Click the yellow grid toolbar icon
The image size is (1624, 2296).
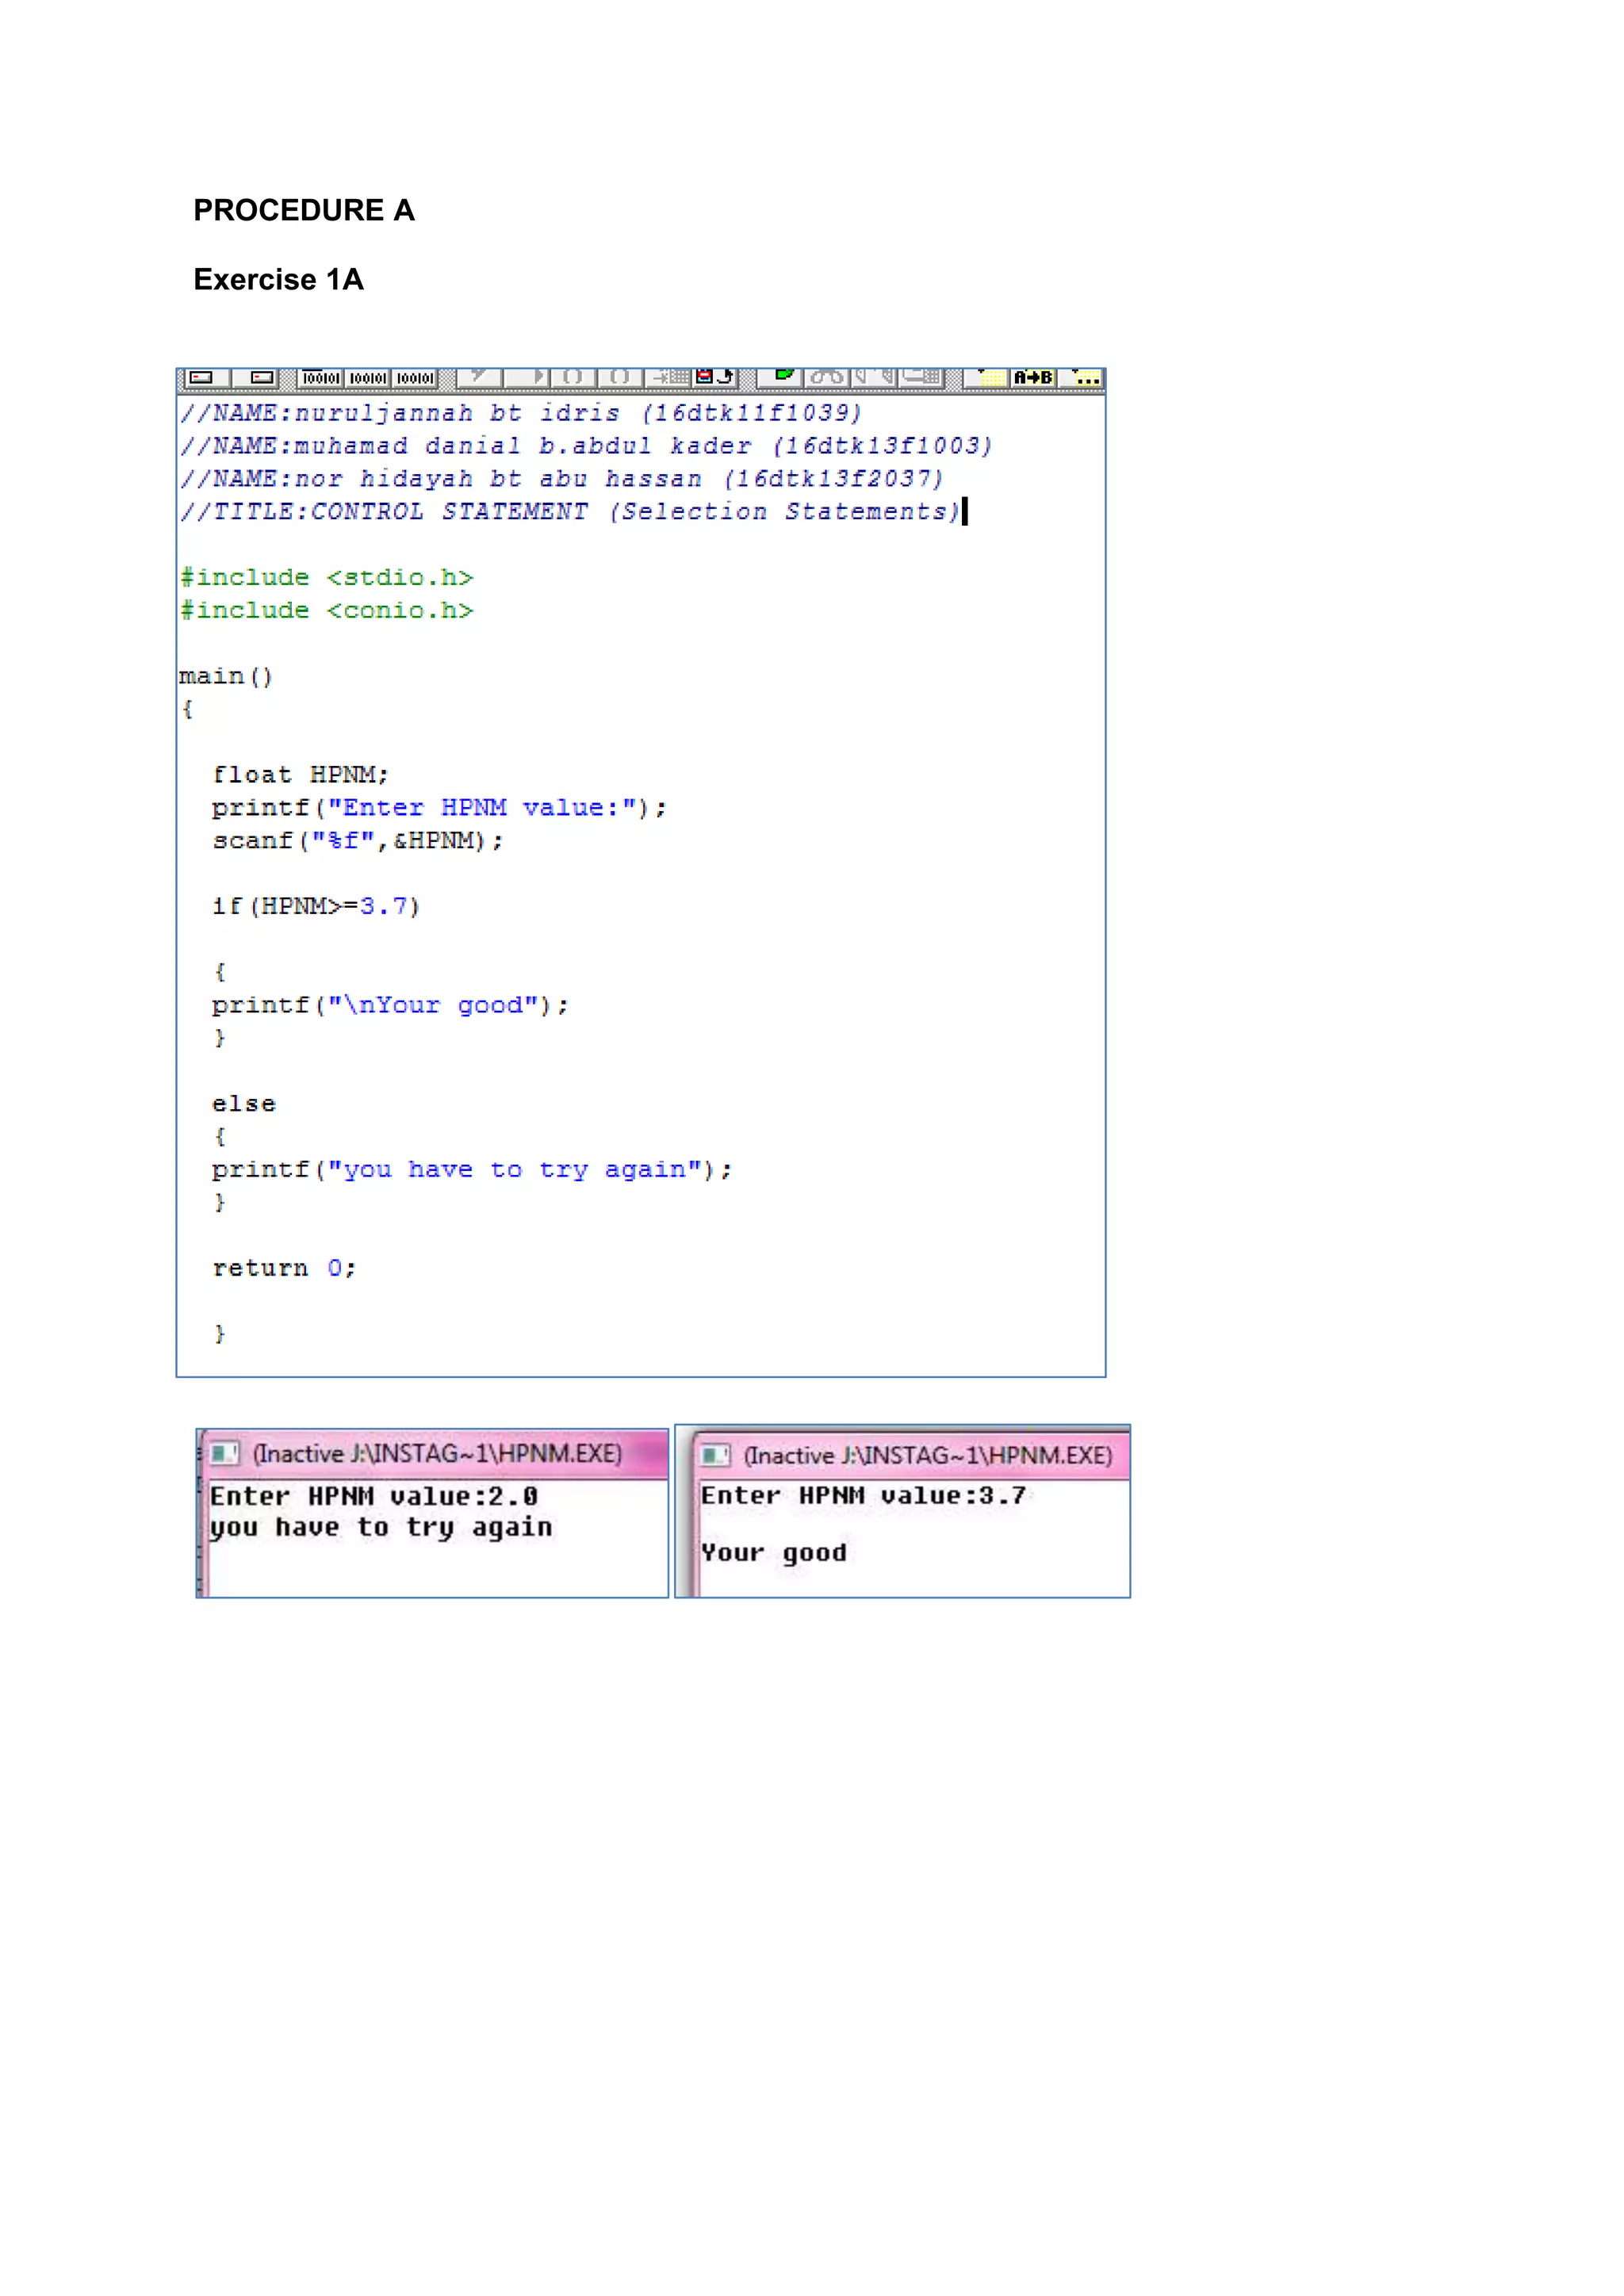click(x=991, y=377)
